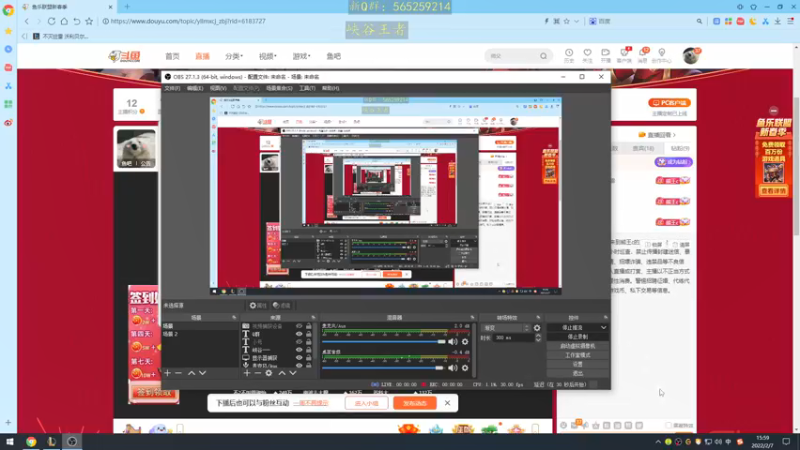Click the OBS exit button
The height and width of the screenshot is (450, 800).
click(578, 373)
